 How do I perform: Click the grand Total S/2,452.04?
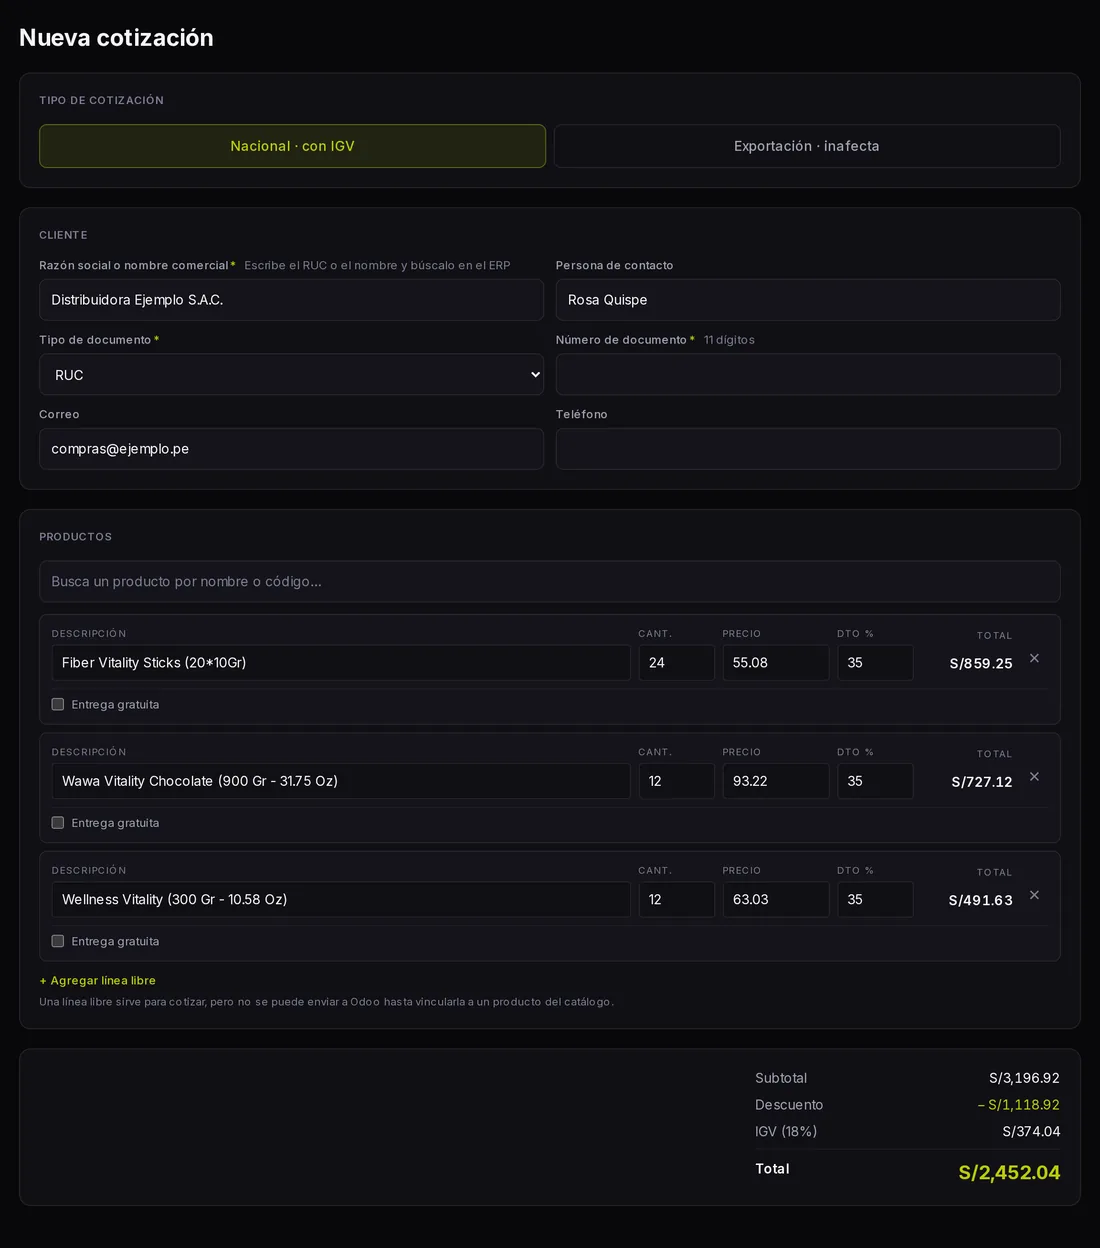1009,1172
